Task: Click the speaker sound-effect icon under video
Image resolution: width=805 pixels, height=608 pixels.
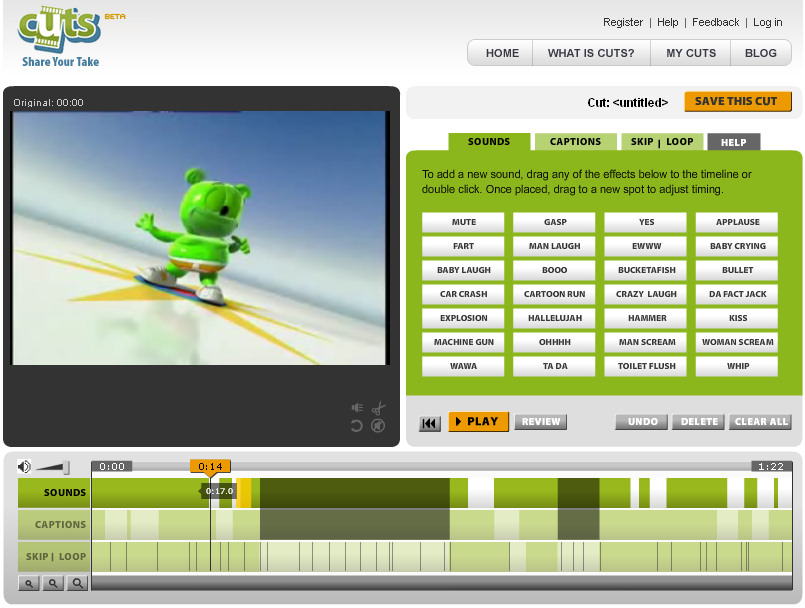Action: click(357, 408)
